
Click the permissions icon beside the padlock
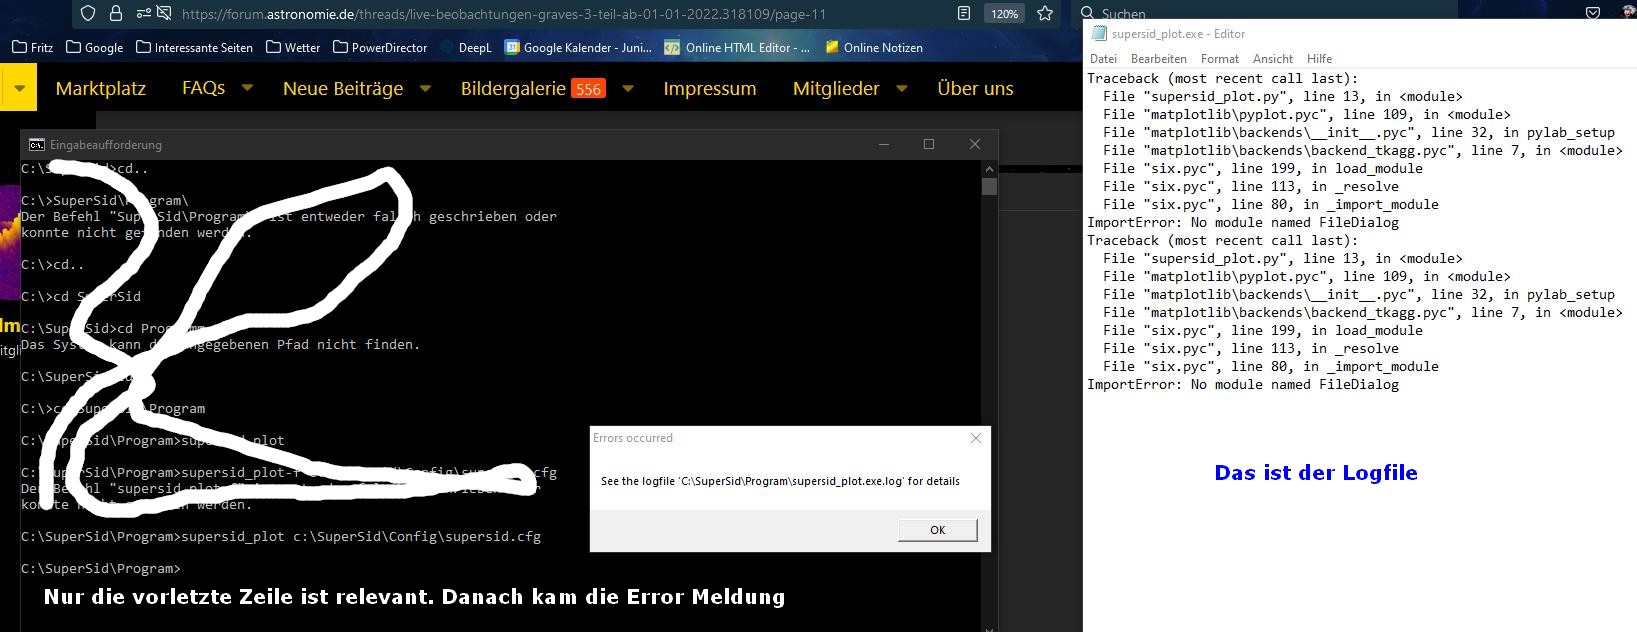[x=143, y=14]
